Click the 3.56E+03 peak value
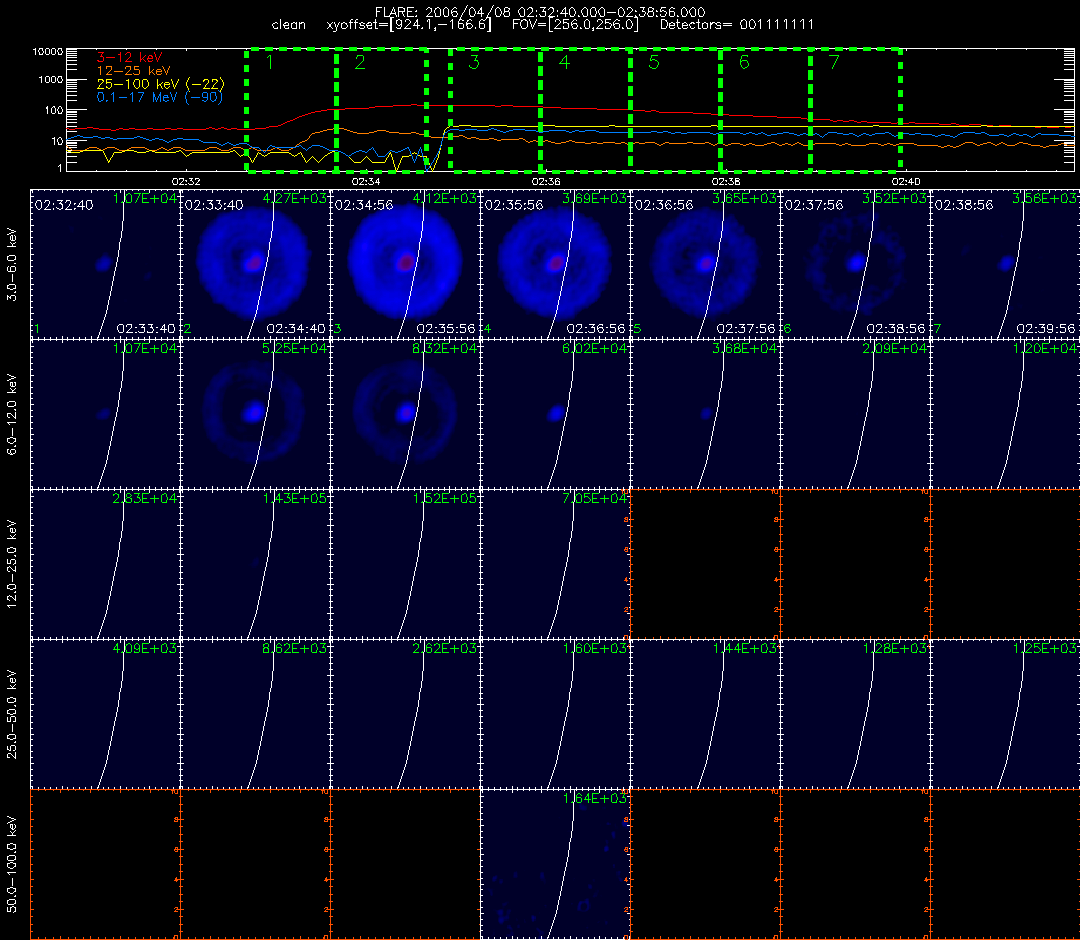Image resolution: width=1080 pixels, height=940 pixels. coord(1044,198)
